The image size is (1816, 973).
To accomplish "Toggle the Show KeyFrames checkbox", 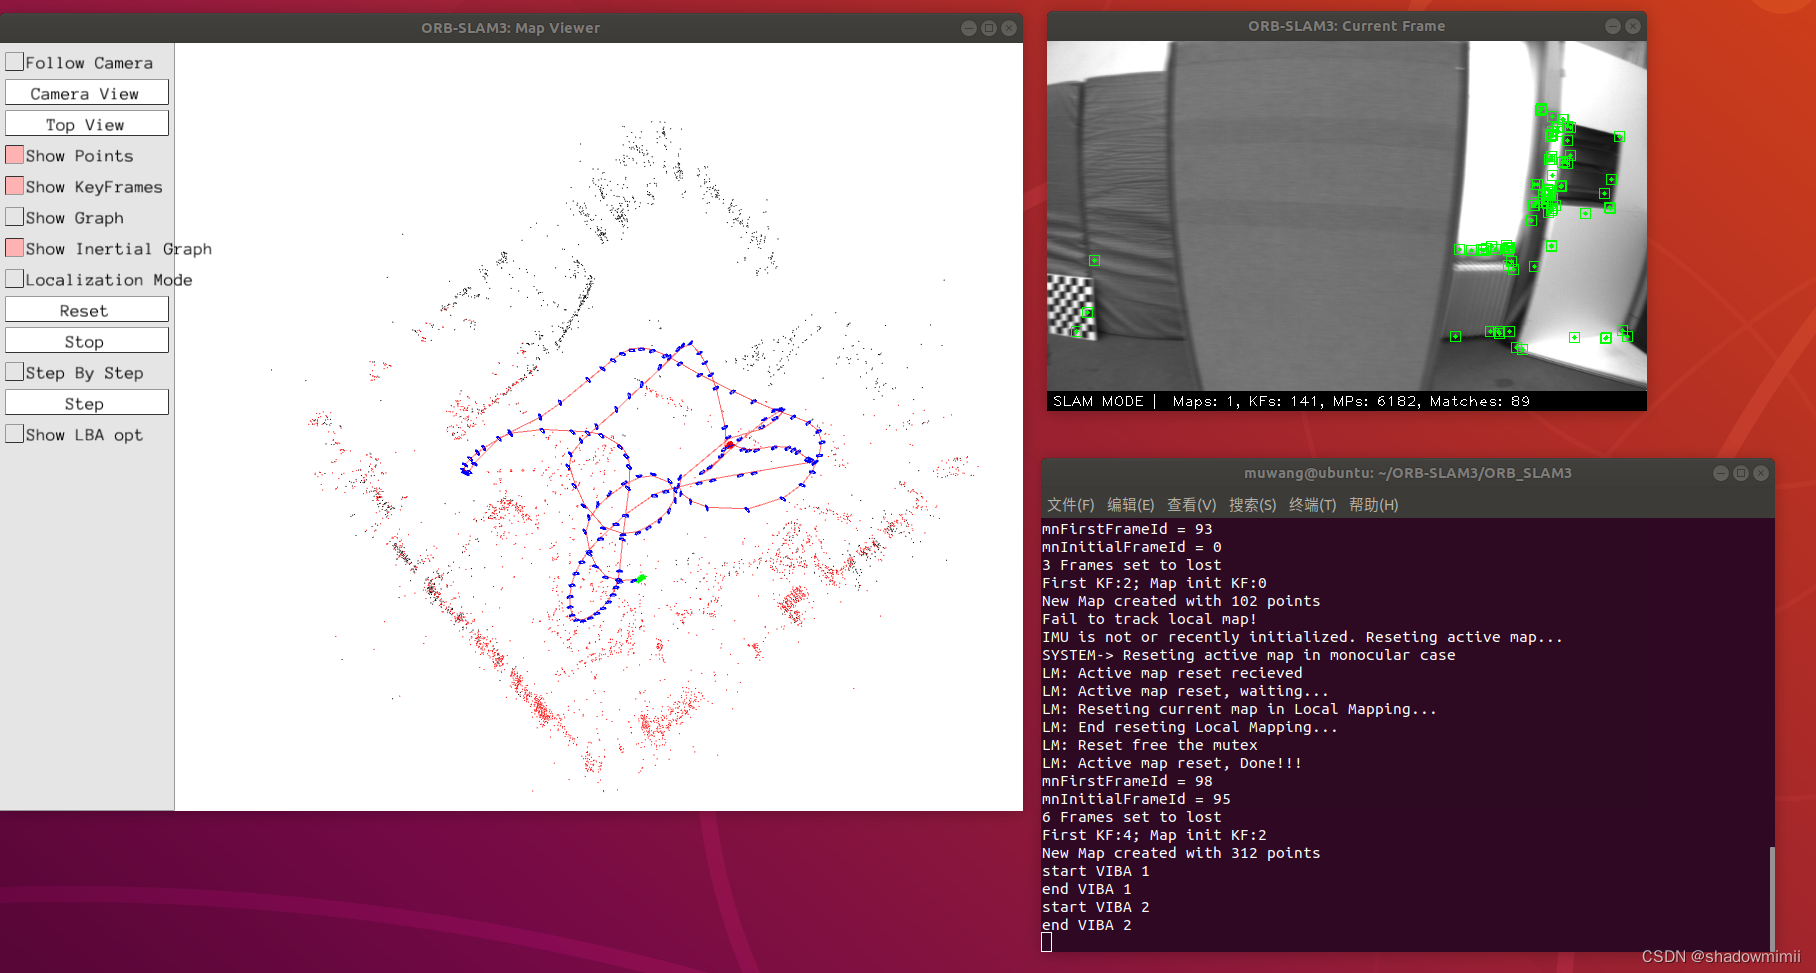I will (15, 186).
